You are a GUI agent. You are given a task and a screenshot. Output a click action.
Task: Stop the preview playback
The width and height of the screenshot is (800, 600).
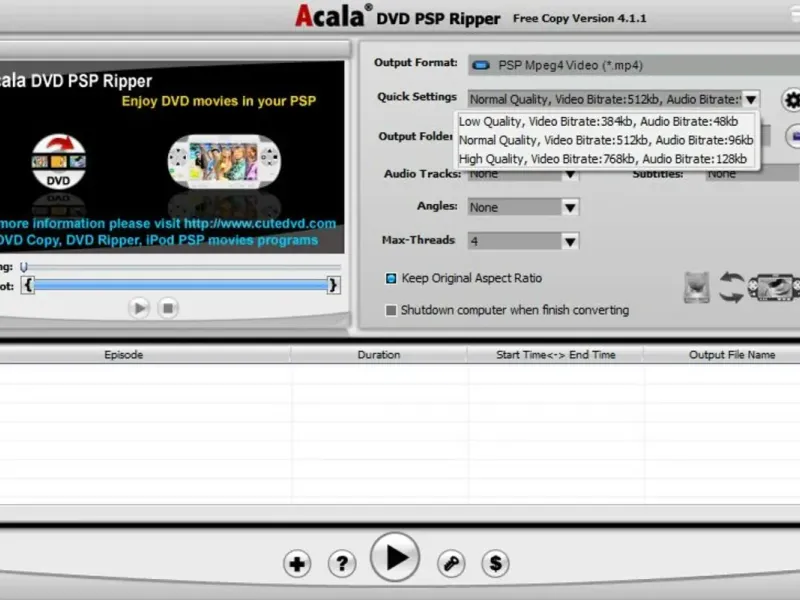tap(168, 308)
